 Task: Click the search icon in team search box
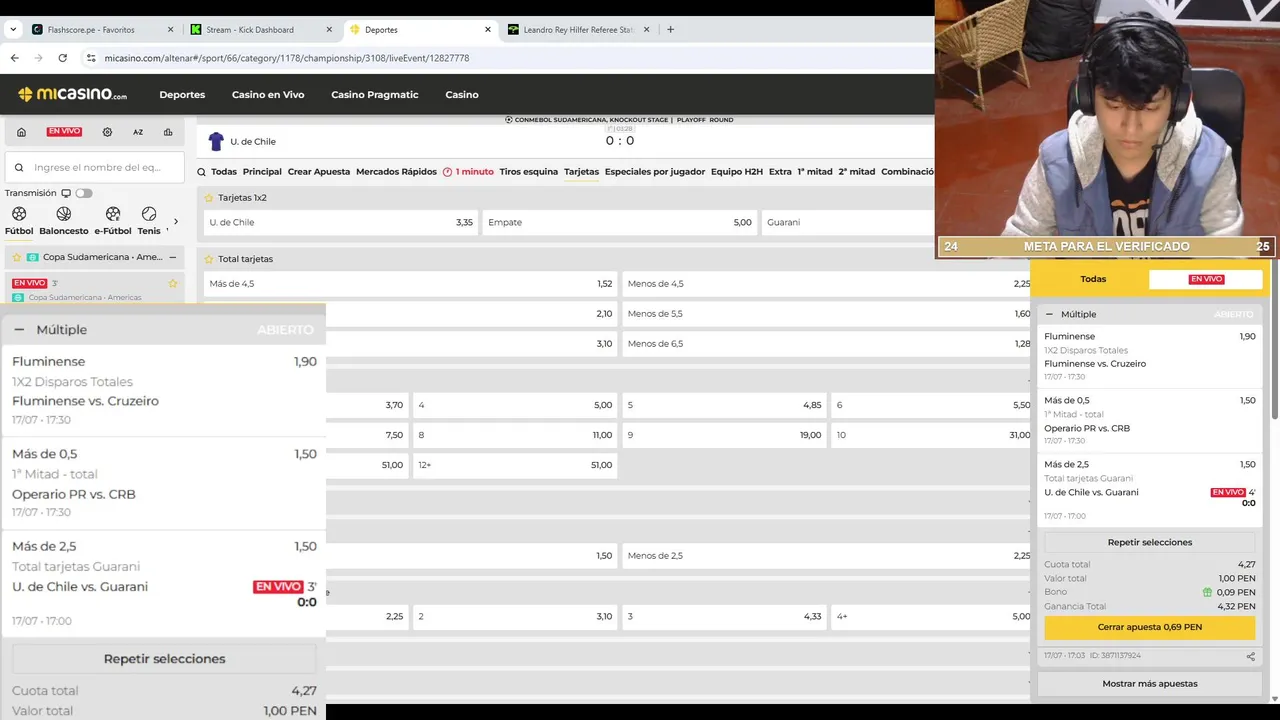[x=20, y=168]
